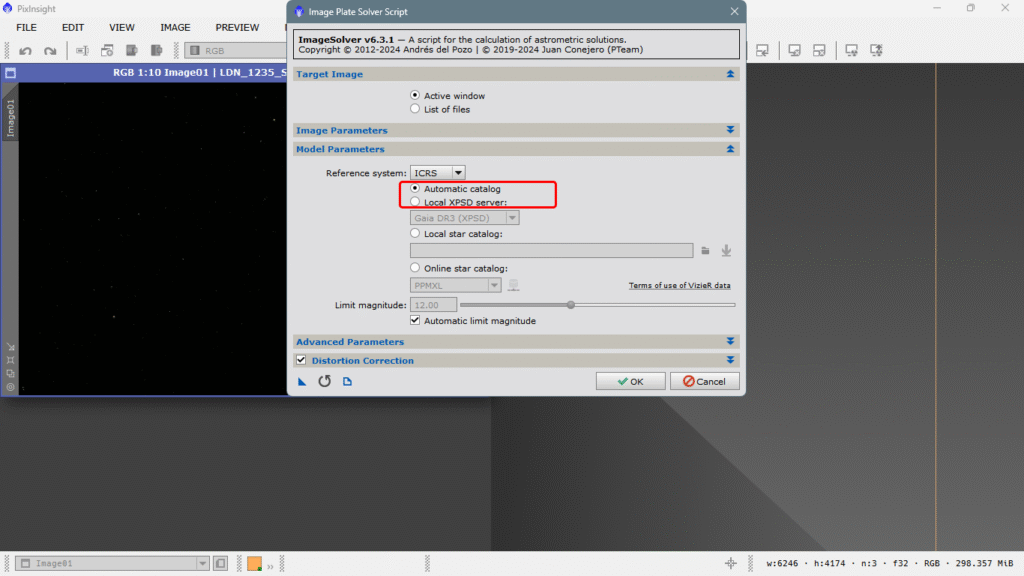Click the double-chevron overflow beside the orange swatch

(270, 566)
